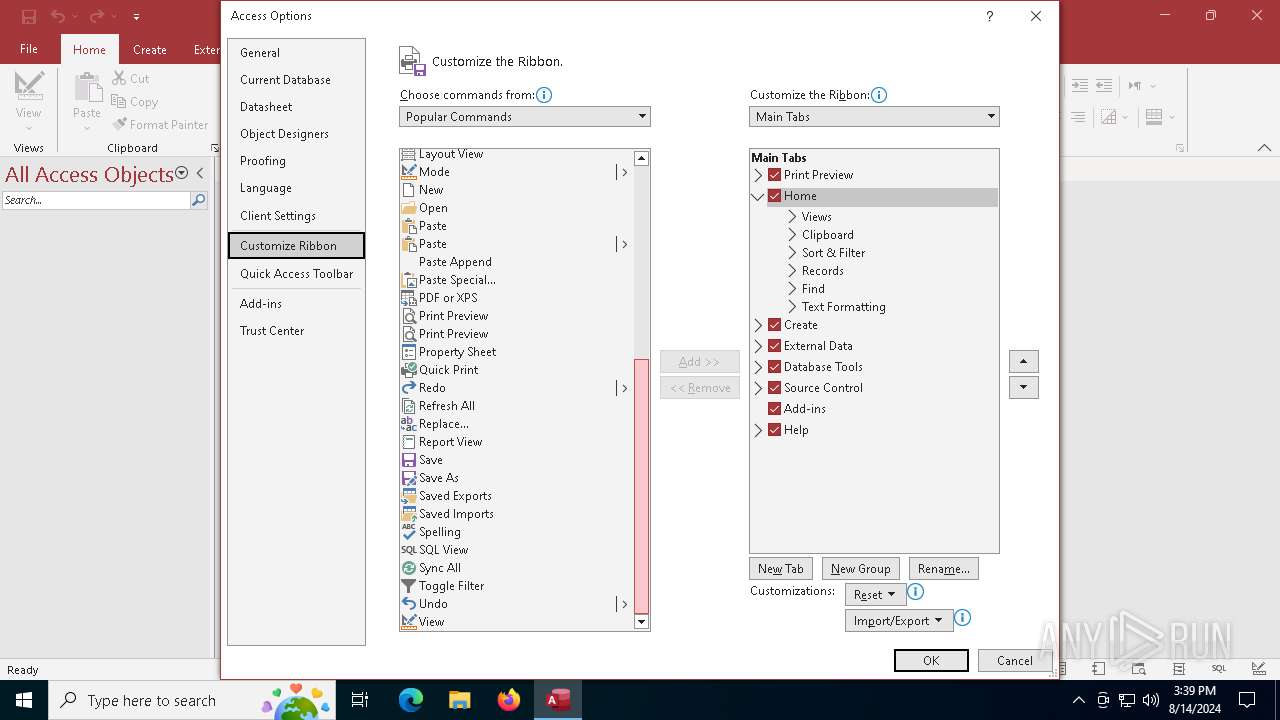Select the Save command icon
This screenshot has width=1280, height=720.
pos(408,460)
